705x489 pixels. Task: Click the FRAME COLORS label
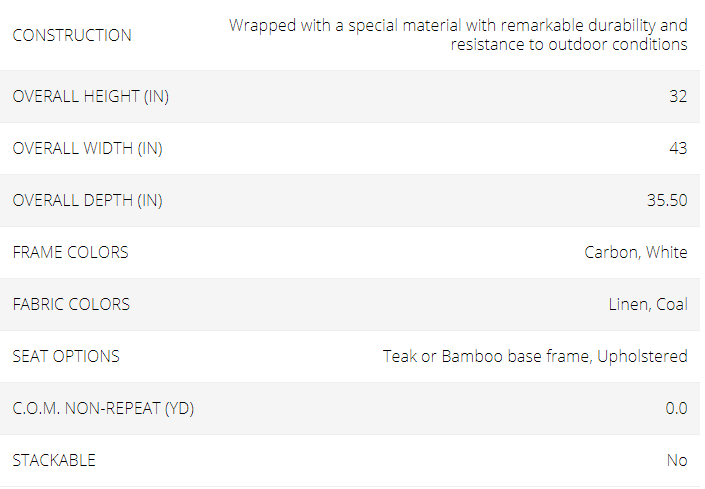[71, 252]
